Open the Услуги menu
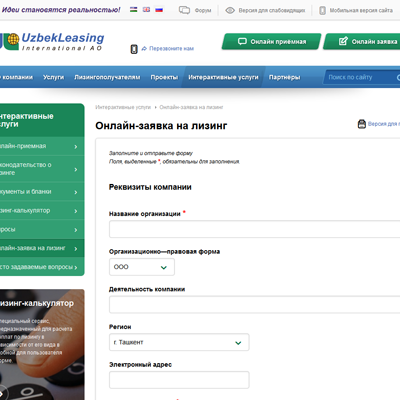Viewport: 400px width, 400px height. point(53,77)
